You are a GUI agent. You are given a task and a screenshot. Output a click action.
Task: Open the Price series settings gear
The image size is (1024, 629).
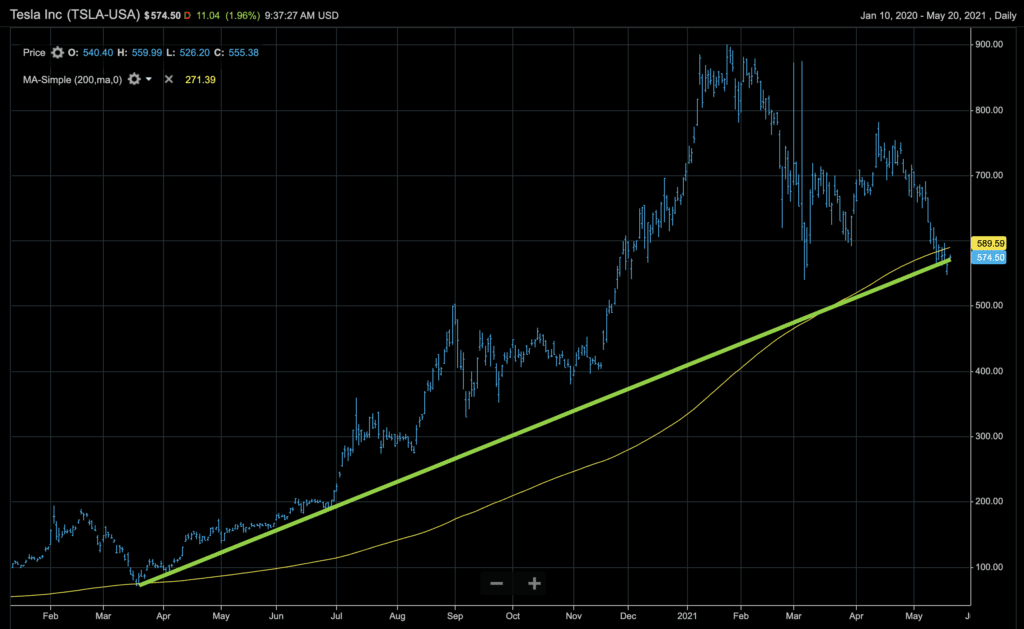pos(57,52)
